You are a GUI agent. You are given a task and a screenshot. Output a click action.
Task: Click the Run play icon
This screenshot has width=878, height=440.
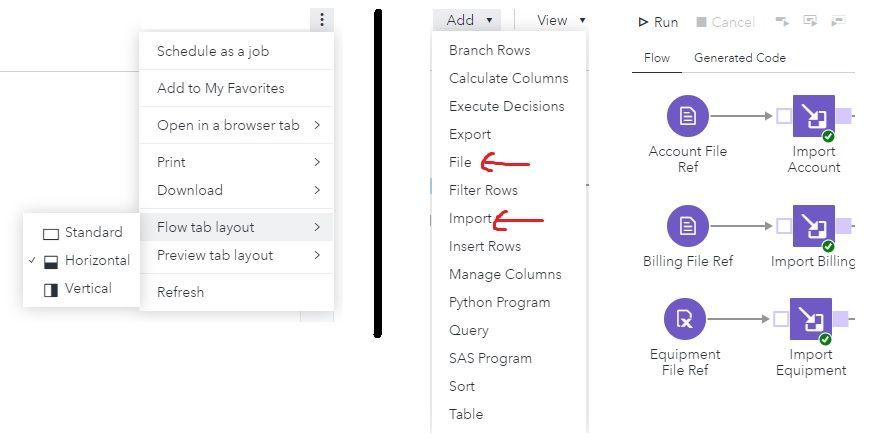(x=643, y=22)
